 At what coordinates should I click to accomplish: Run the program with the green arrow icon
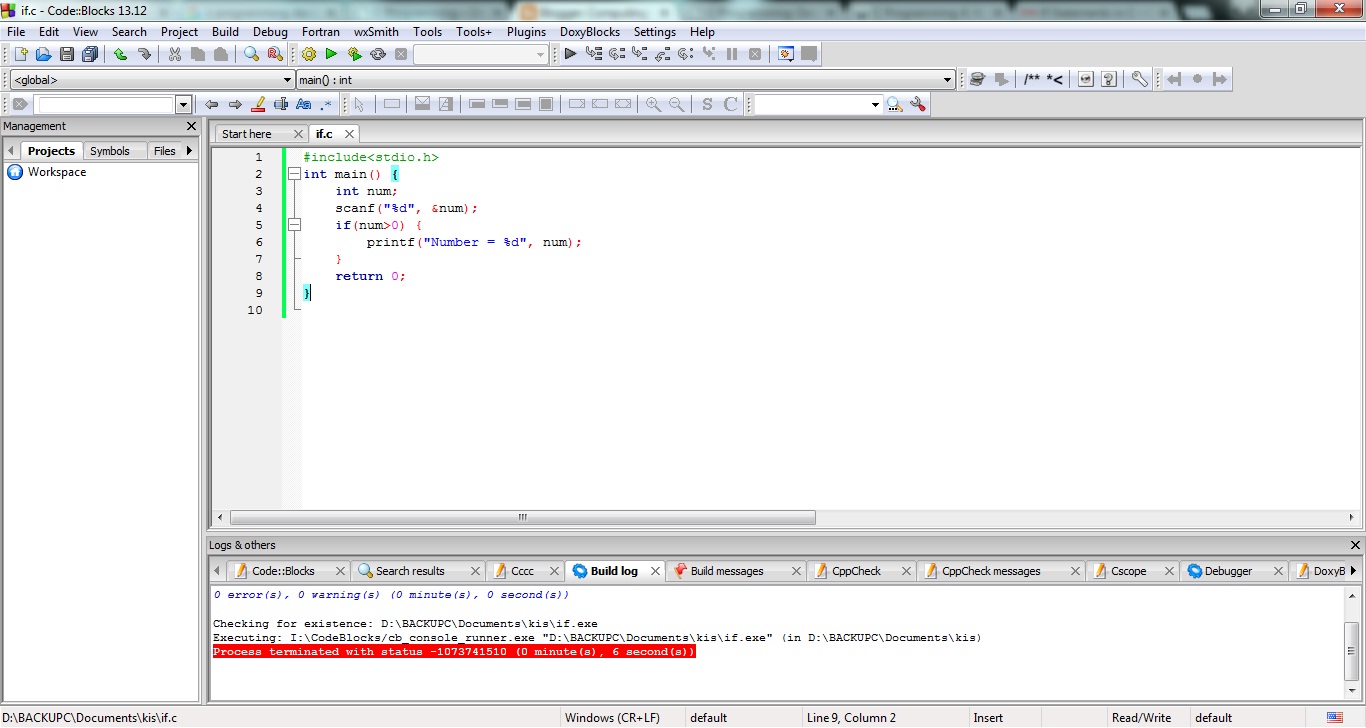coord(331,54)
